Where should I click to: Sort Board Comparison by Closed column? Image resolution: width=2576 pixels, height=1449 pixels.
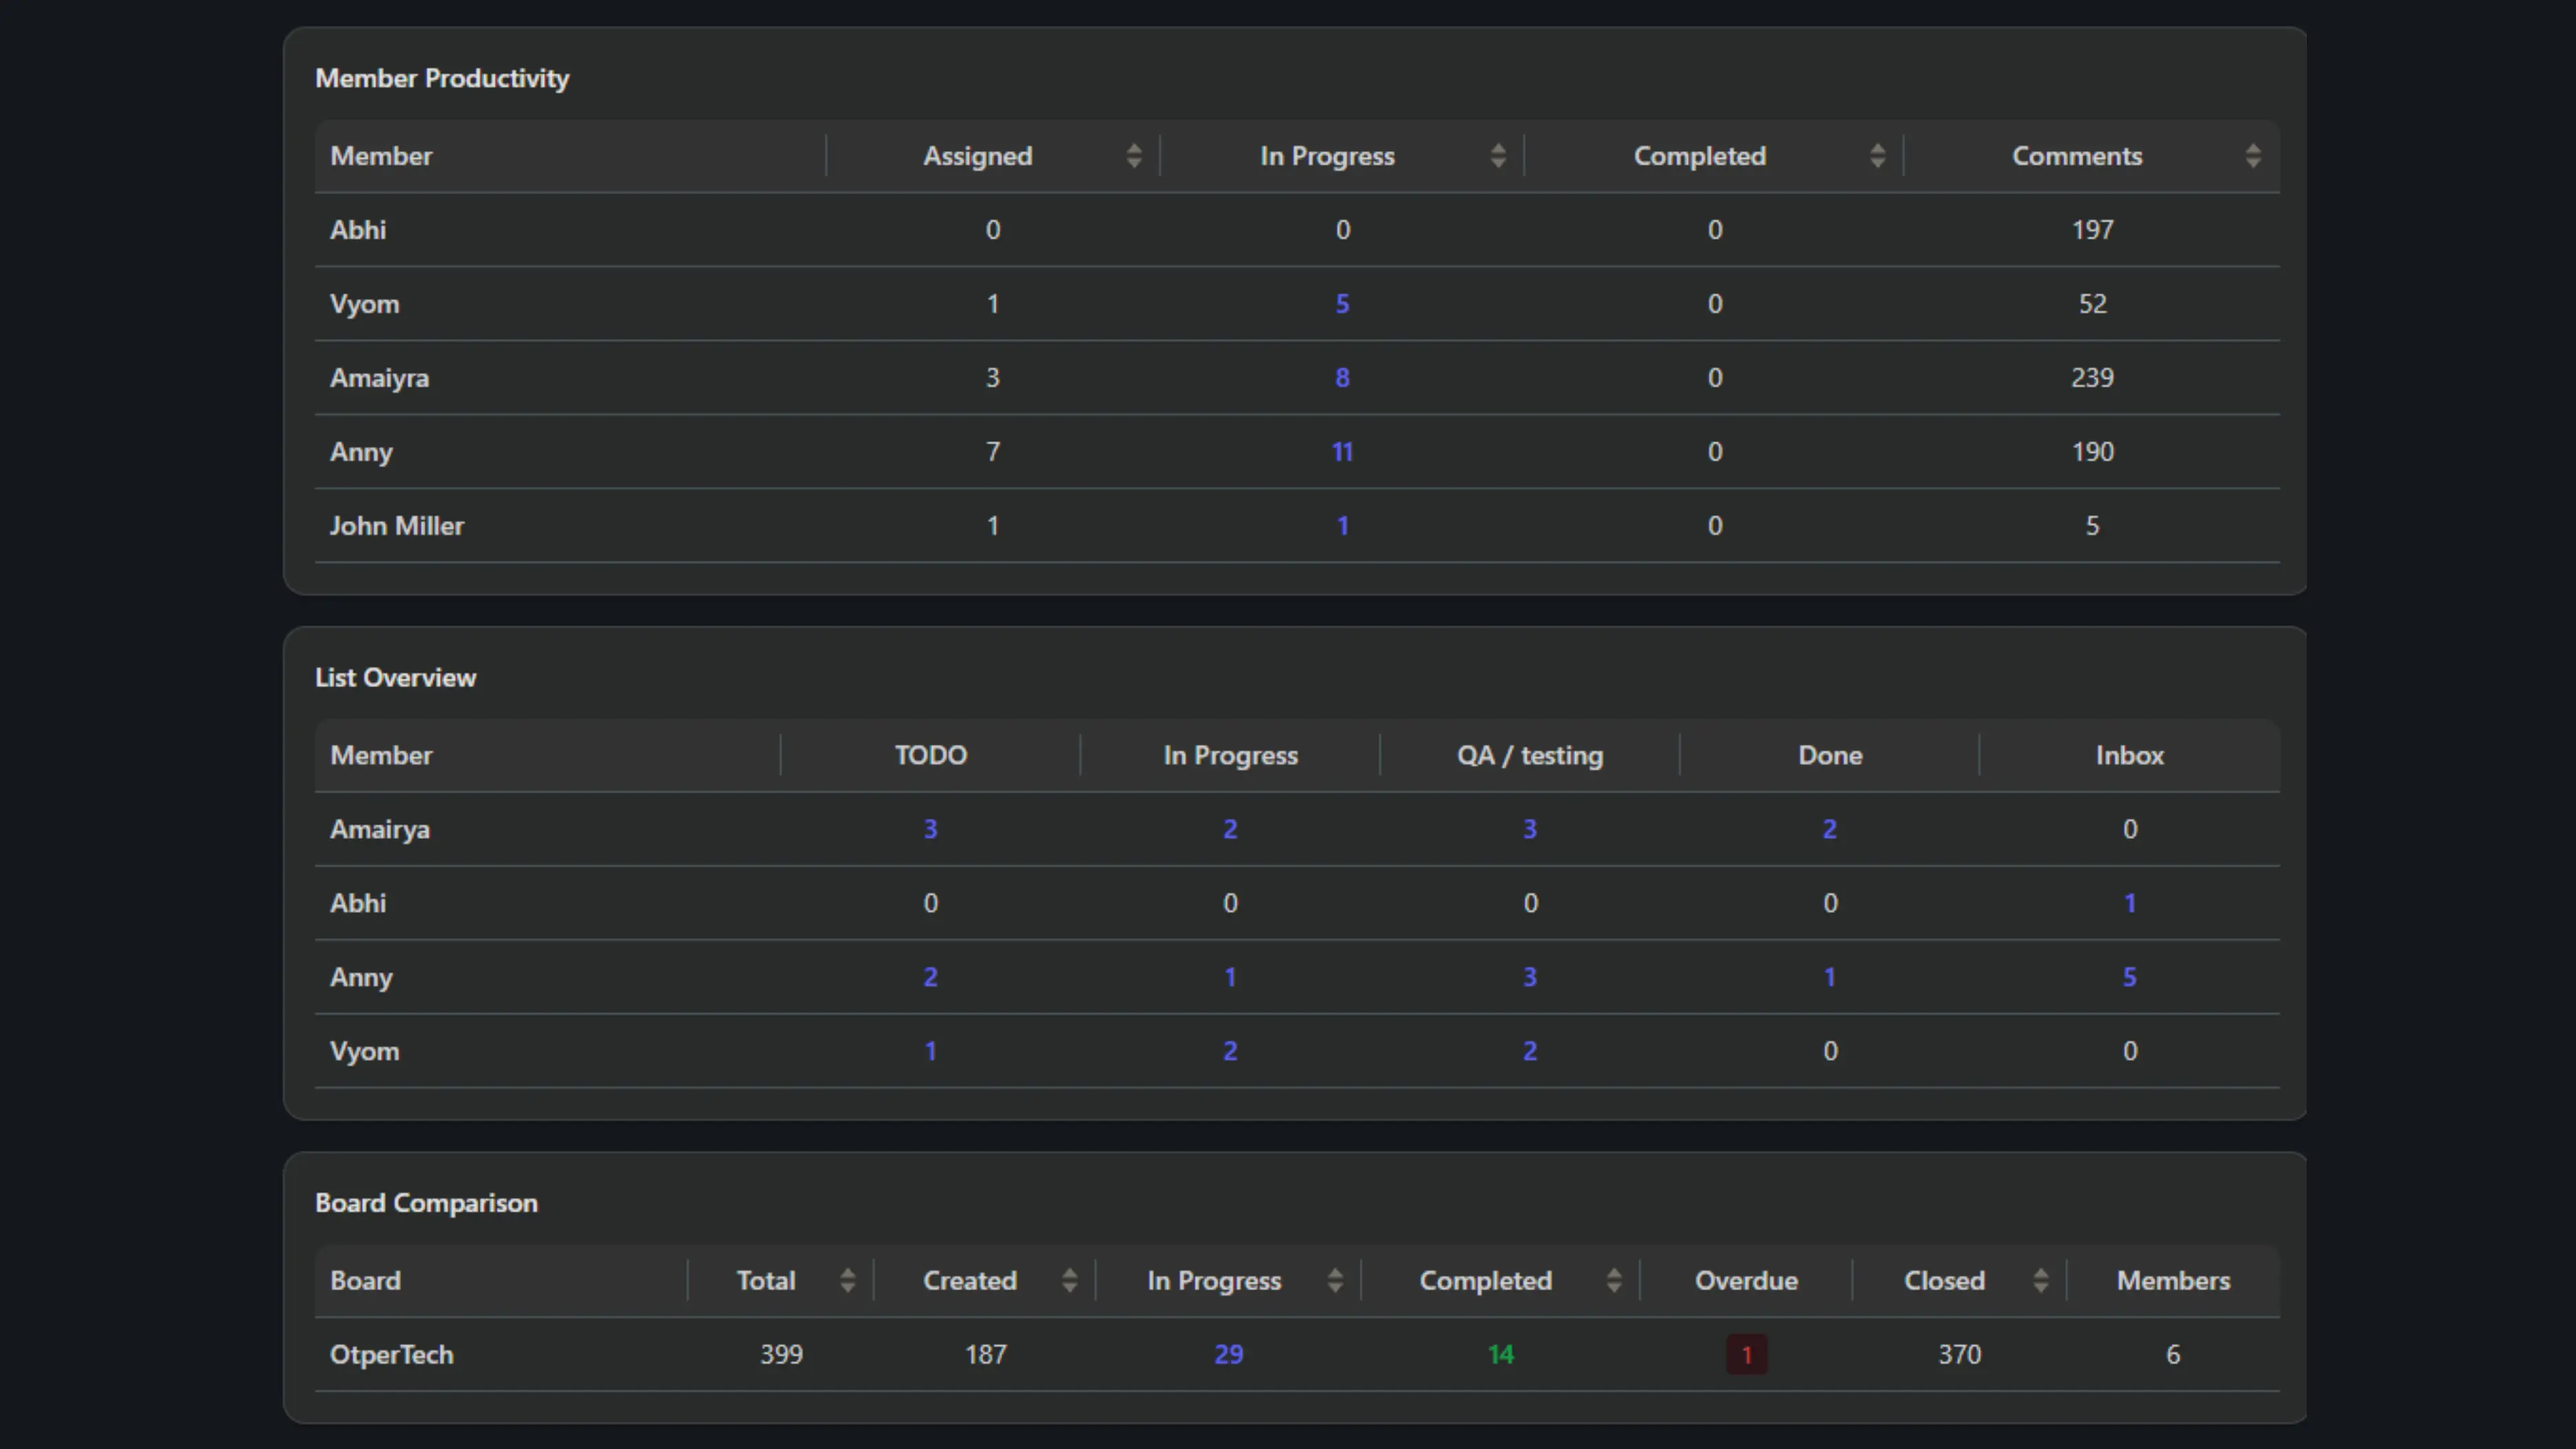tap(2040, 1281)
